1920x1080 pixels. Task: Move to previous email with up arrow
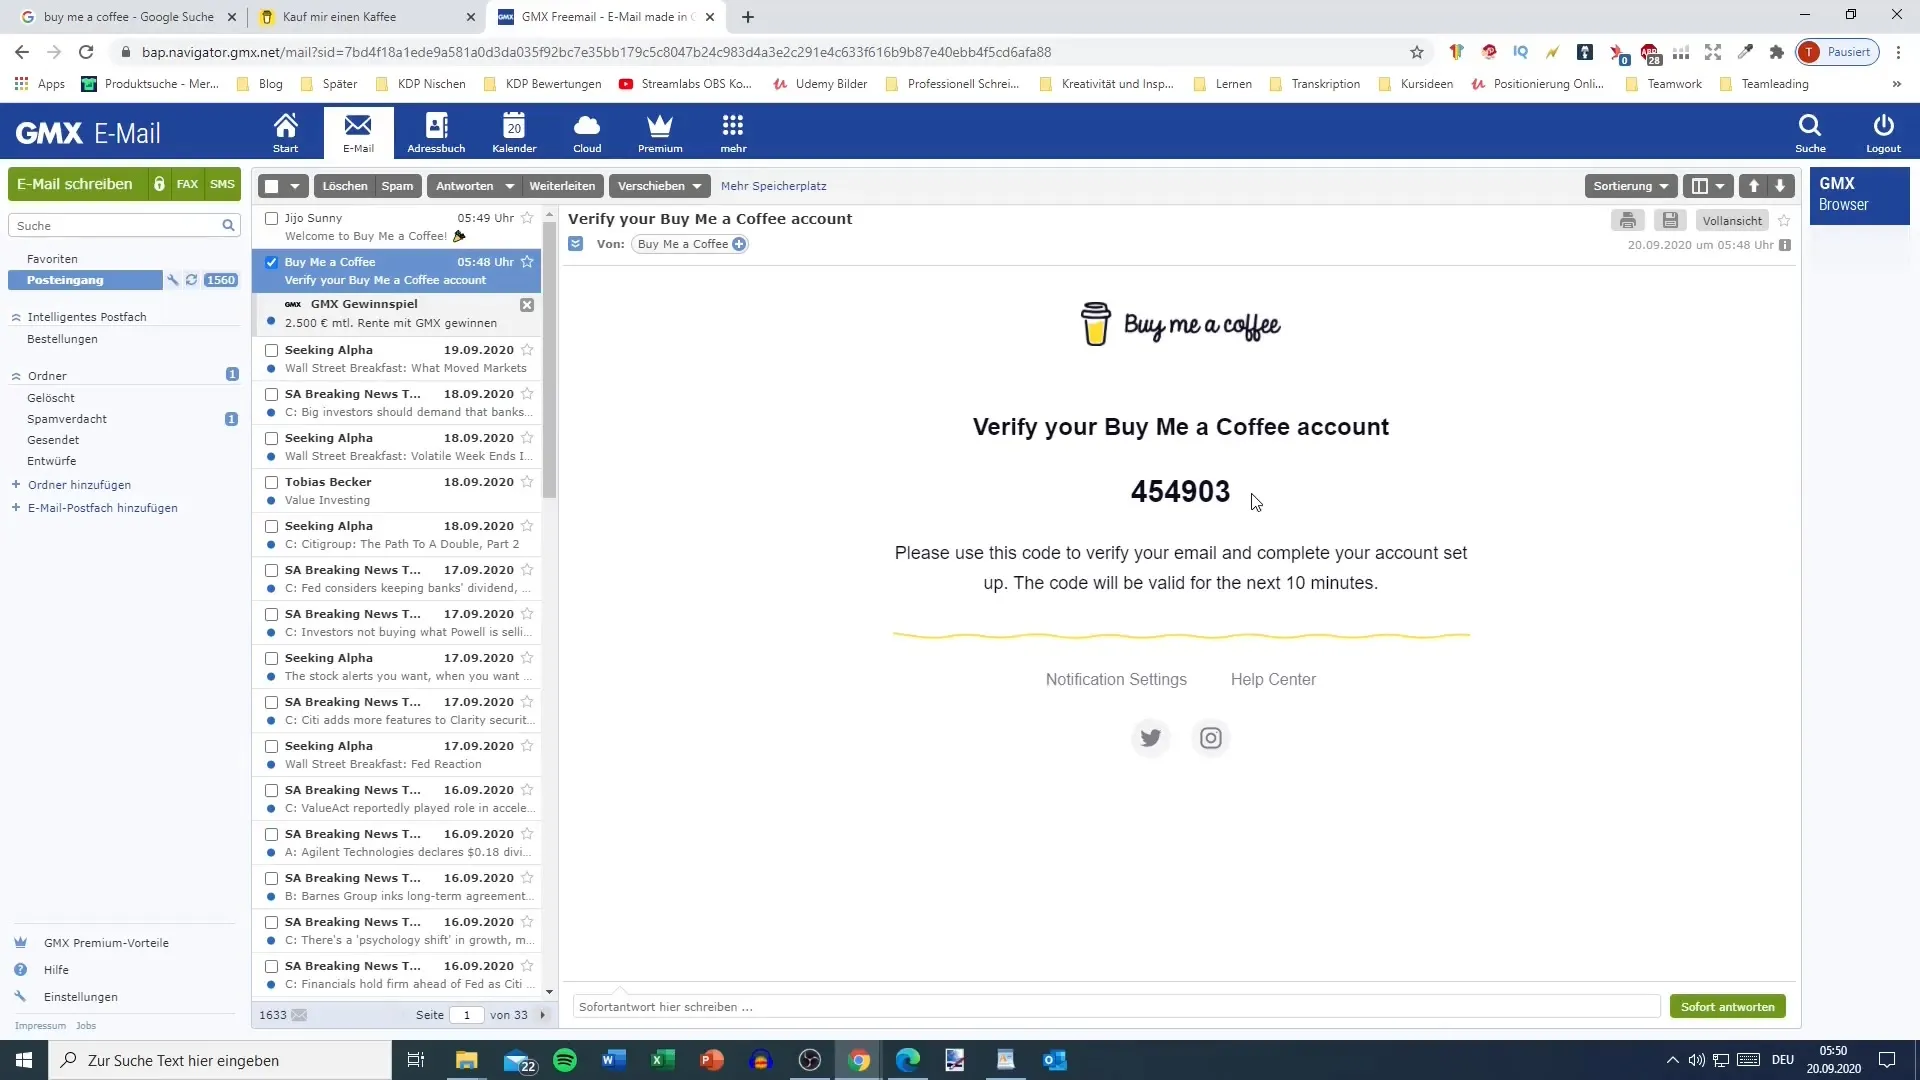[x=1753, y=186]
